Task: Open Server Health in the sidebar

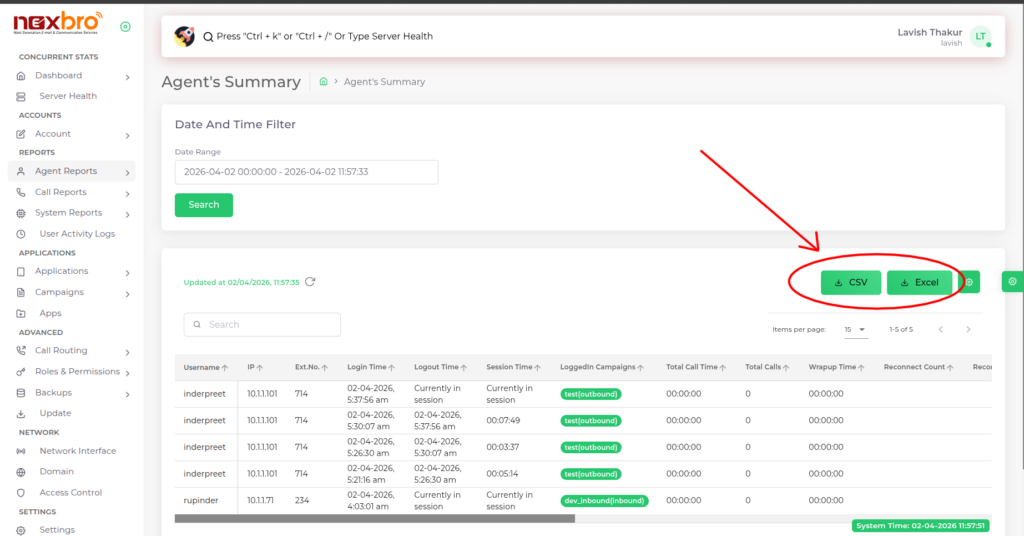Action: pos(68,96)
